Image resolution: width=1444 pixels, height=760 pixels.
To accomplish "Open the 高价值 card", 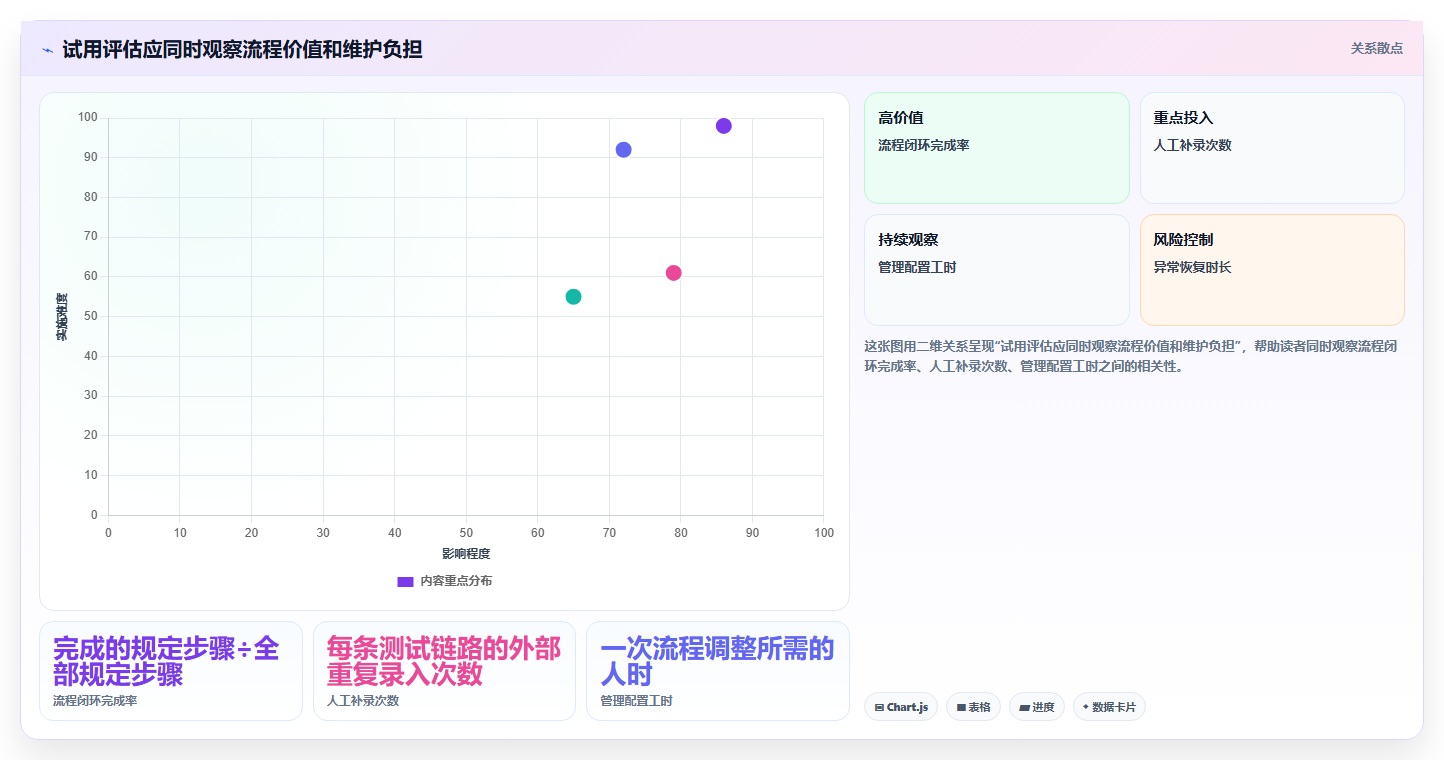I will (997, 148).
